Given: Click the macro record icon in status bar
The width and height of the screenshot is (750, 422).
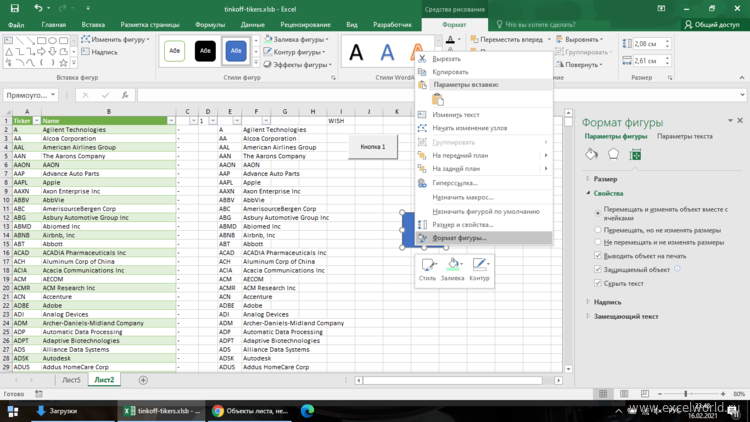Looking at the screenshot, I should coord(39,394).
